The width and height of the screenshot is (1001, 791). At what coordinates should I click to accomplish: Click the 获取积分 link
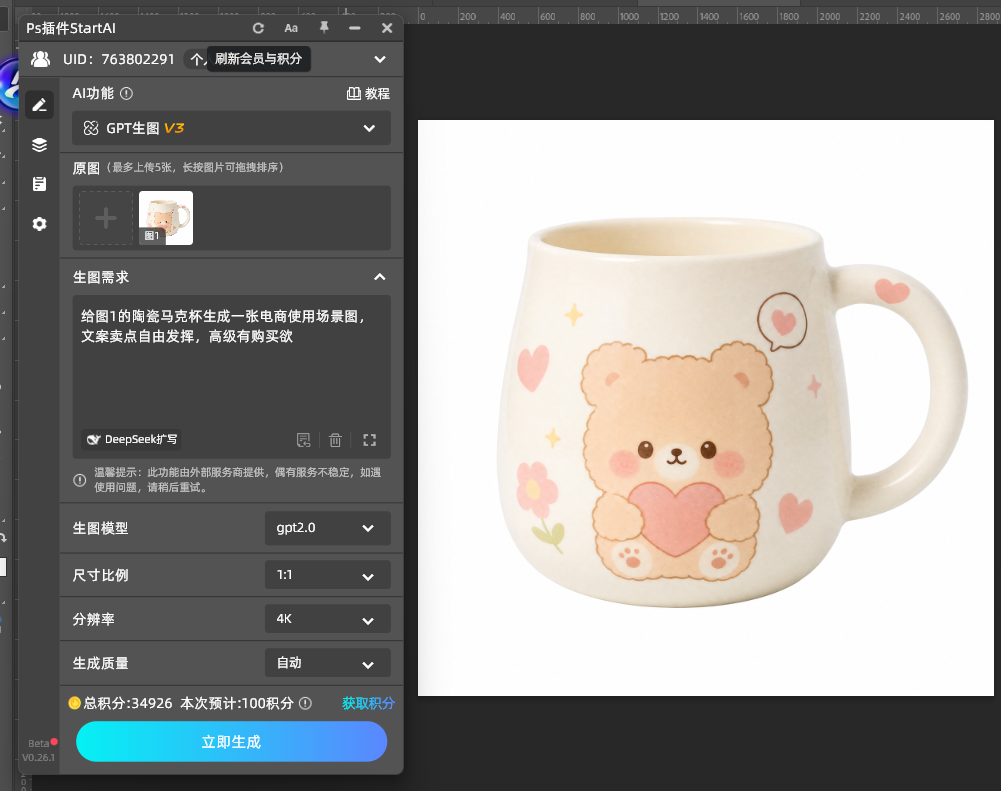click(368, 704)
